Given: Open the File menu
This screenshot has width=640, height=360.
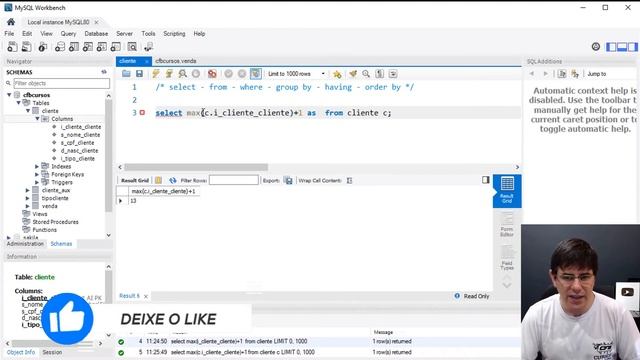Looking at the screenshot, I should 9,33.
